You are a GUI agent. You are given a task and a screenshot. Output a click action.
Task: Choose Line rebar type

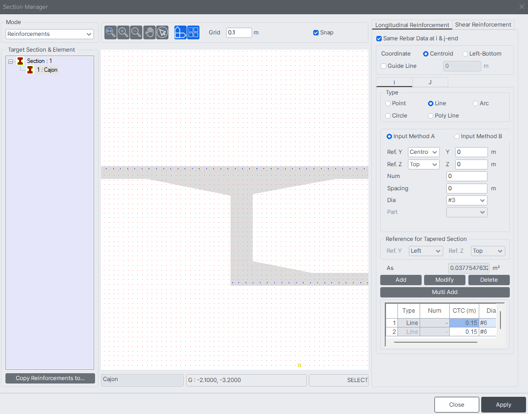[x=430, y=103]
